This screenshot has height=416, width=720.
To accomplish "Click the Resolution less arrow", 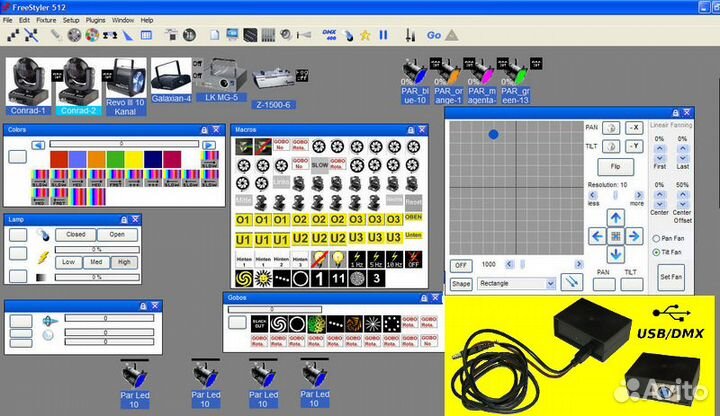I will tap(592, 195).
